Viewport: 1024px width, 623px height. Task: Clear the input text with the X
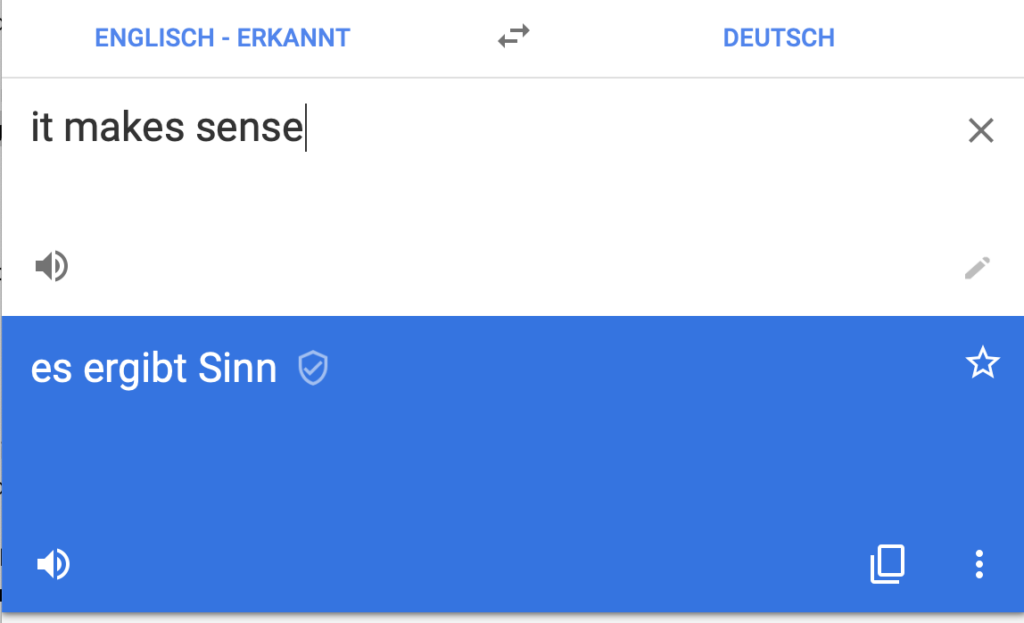click(980, 131)
